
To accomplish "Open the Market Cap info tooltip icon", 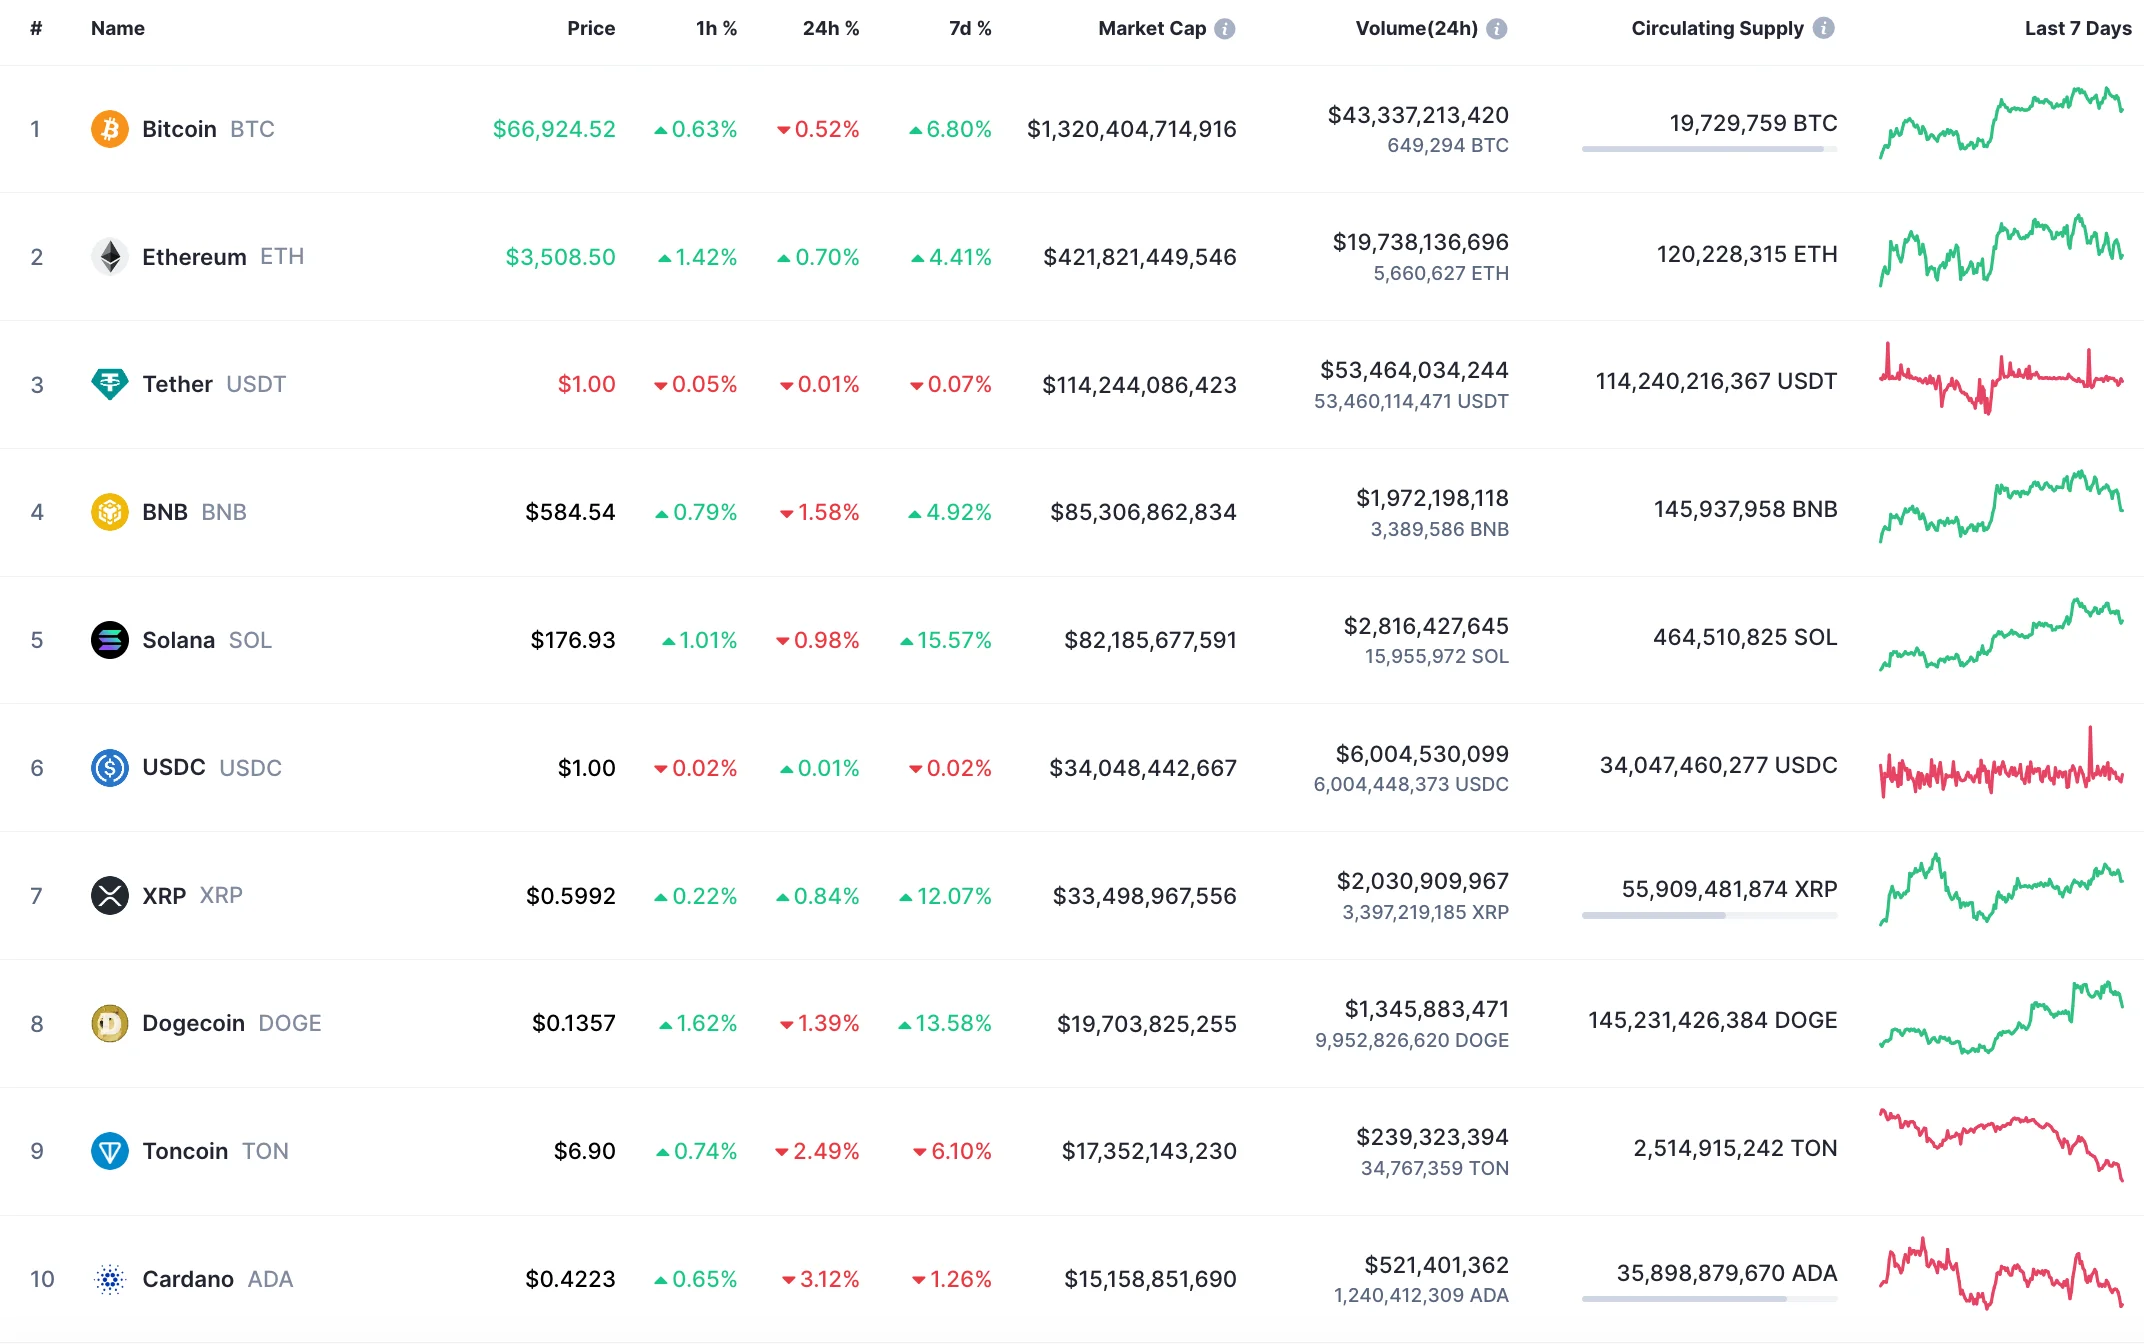I will (x=1225, y=29).
